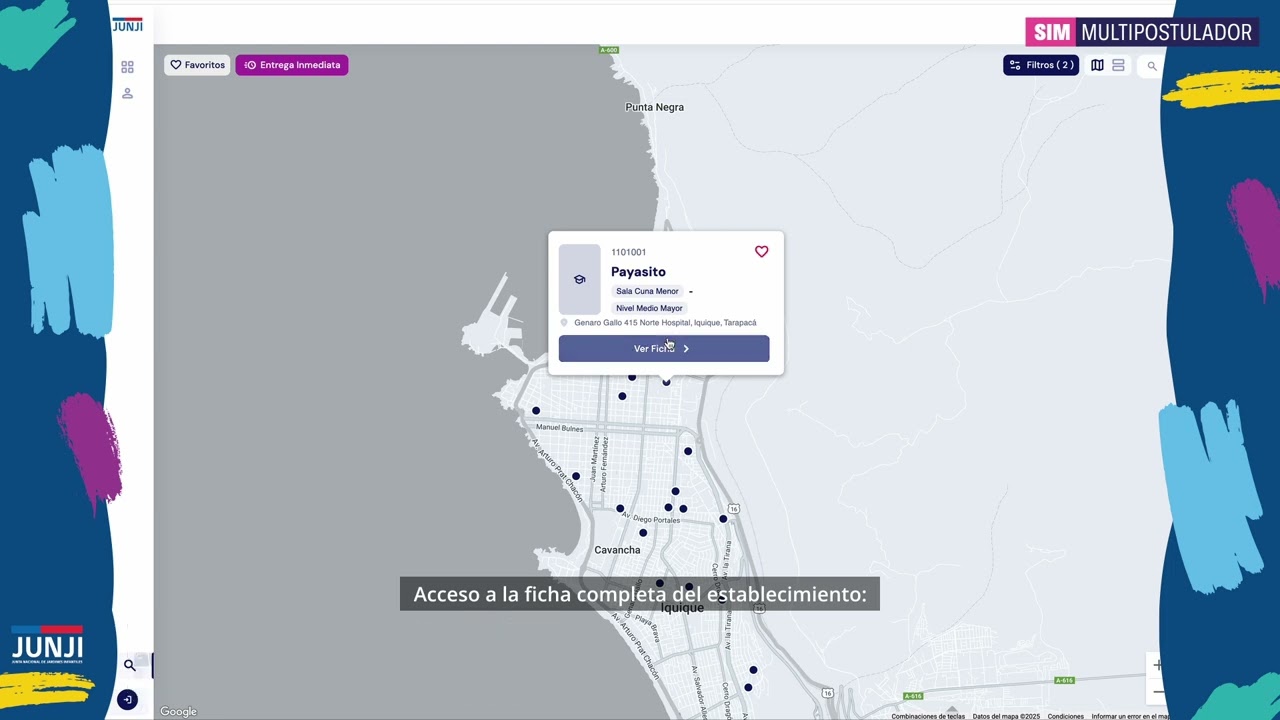Click the round login arrow icon
The height and width of the screenshot is (720, 1280).
pyautogui.click(x=127, y=700)
